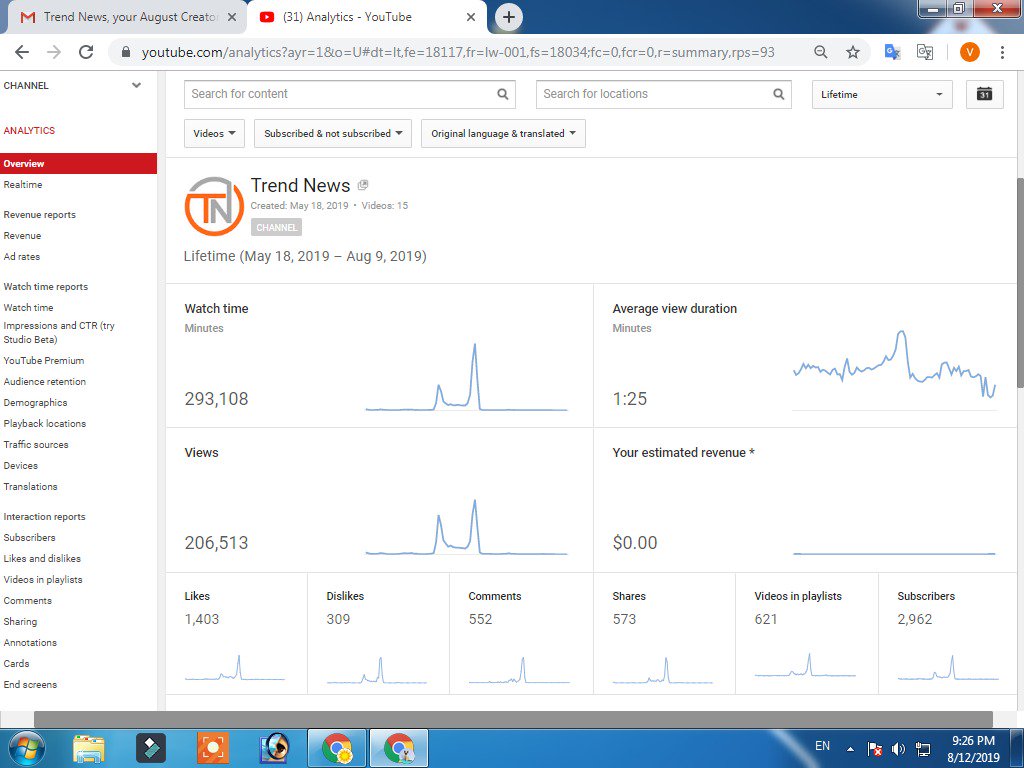Click the search icon in content search box
Screen dimensions: 1024x768
[502, 94]
